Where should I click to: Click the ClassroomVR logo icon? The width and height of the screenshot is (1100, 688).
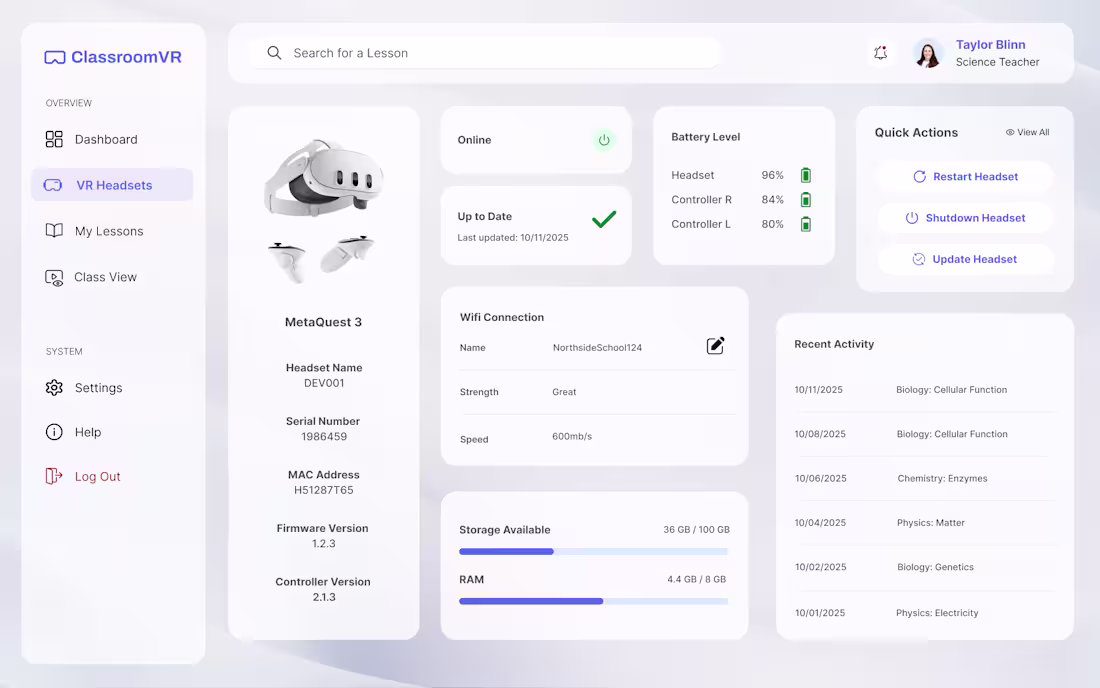55,58
